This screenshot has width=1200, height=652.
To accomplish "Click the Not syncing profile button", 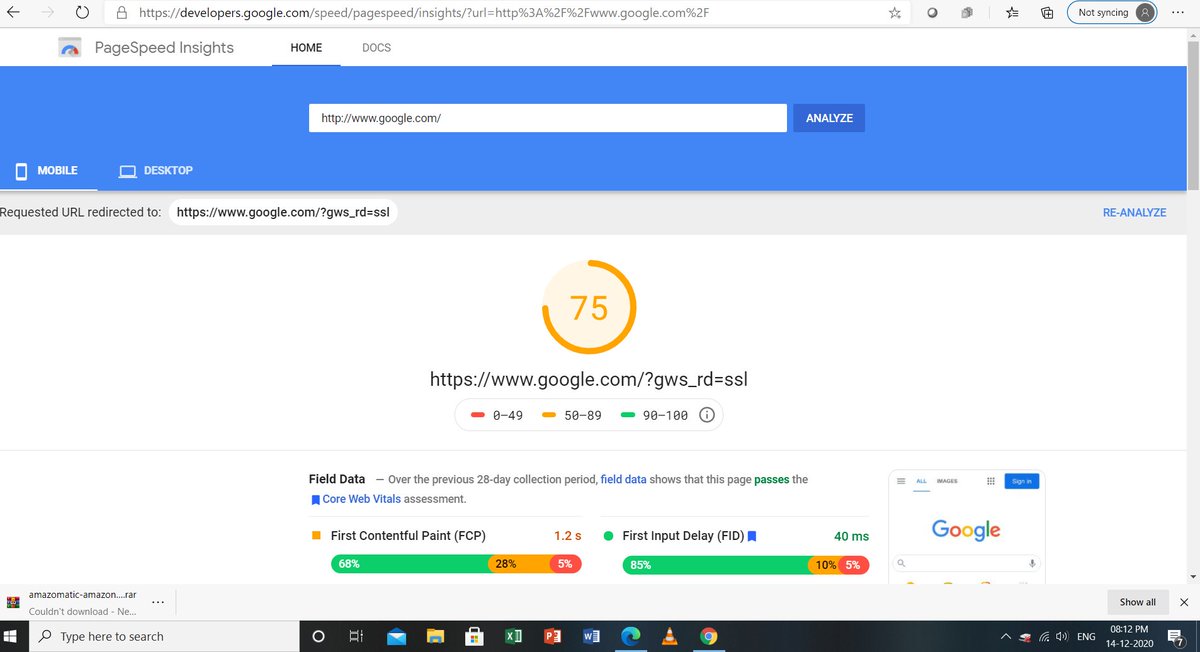I will coord(1113,13).
